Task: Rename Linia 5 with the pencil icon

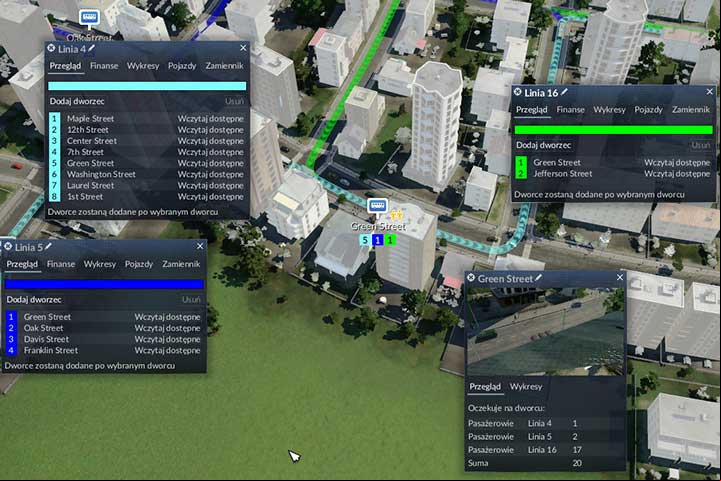Action: [x=48, y=246]
